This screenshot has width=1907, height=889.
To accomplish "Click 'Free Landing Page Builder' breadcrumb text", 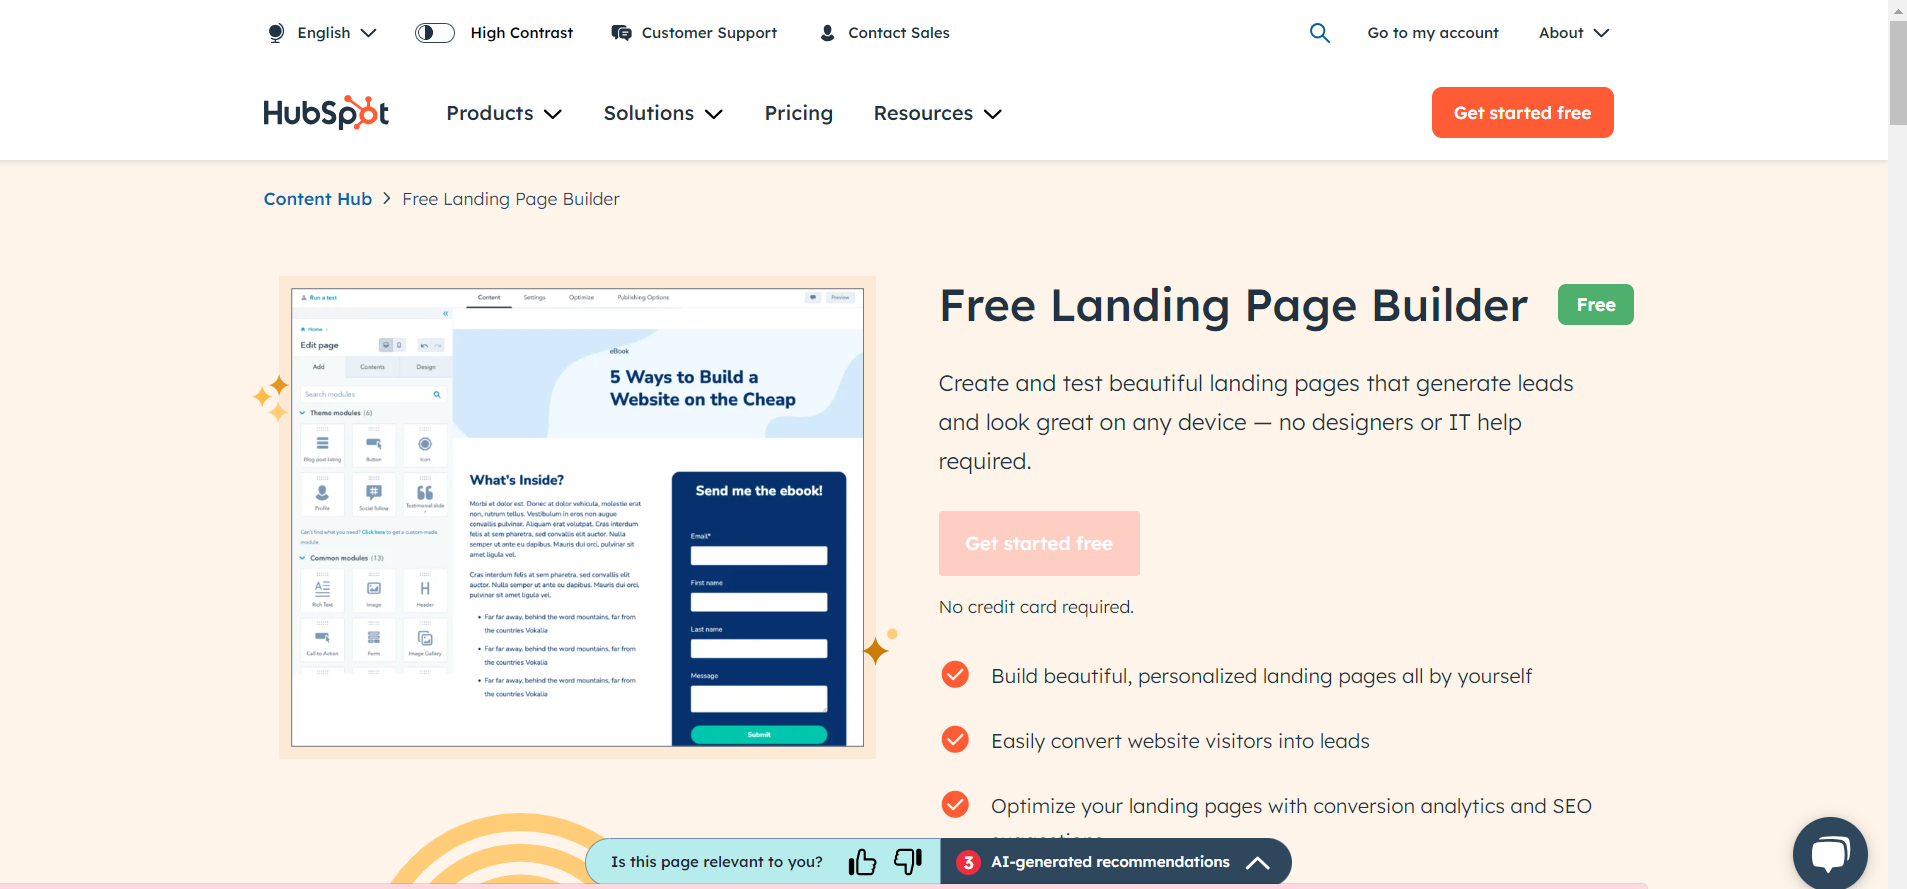I will pyautogui.click(x=511, y=199).
